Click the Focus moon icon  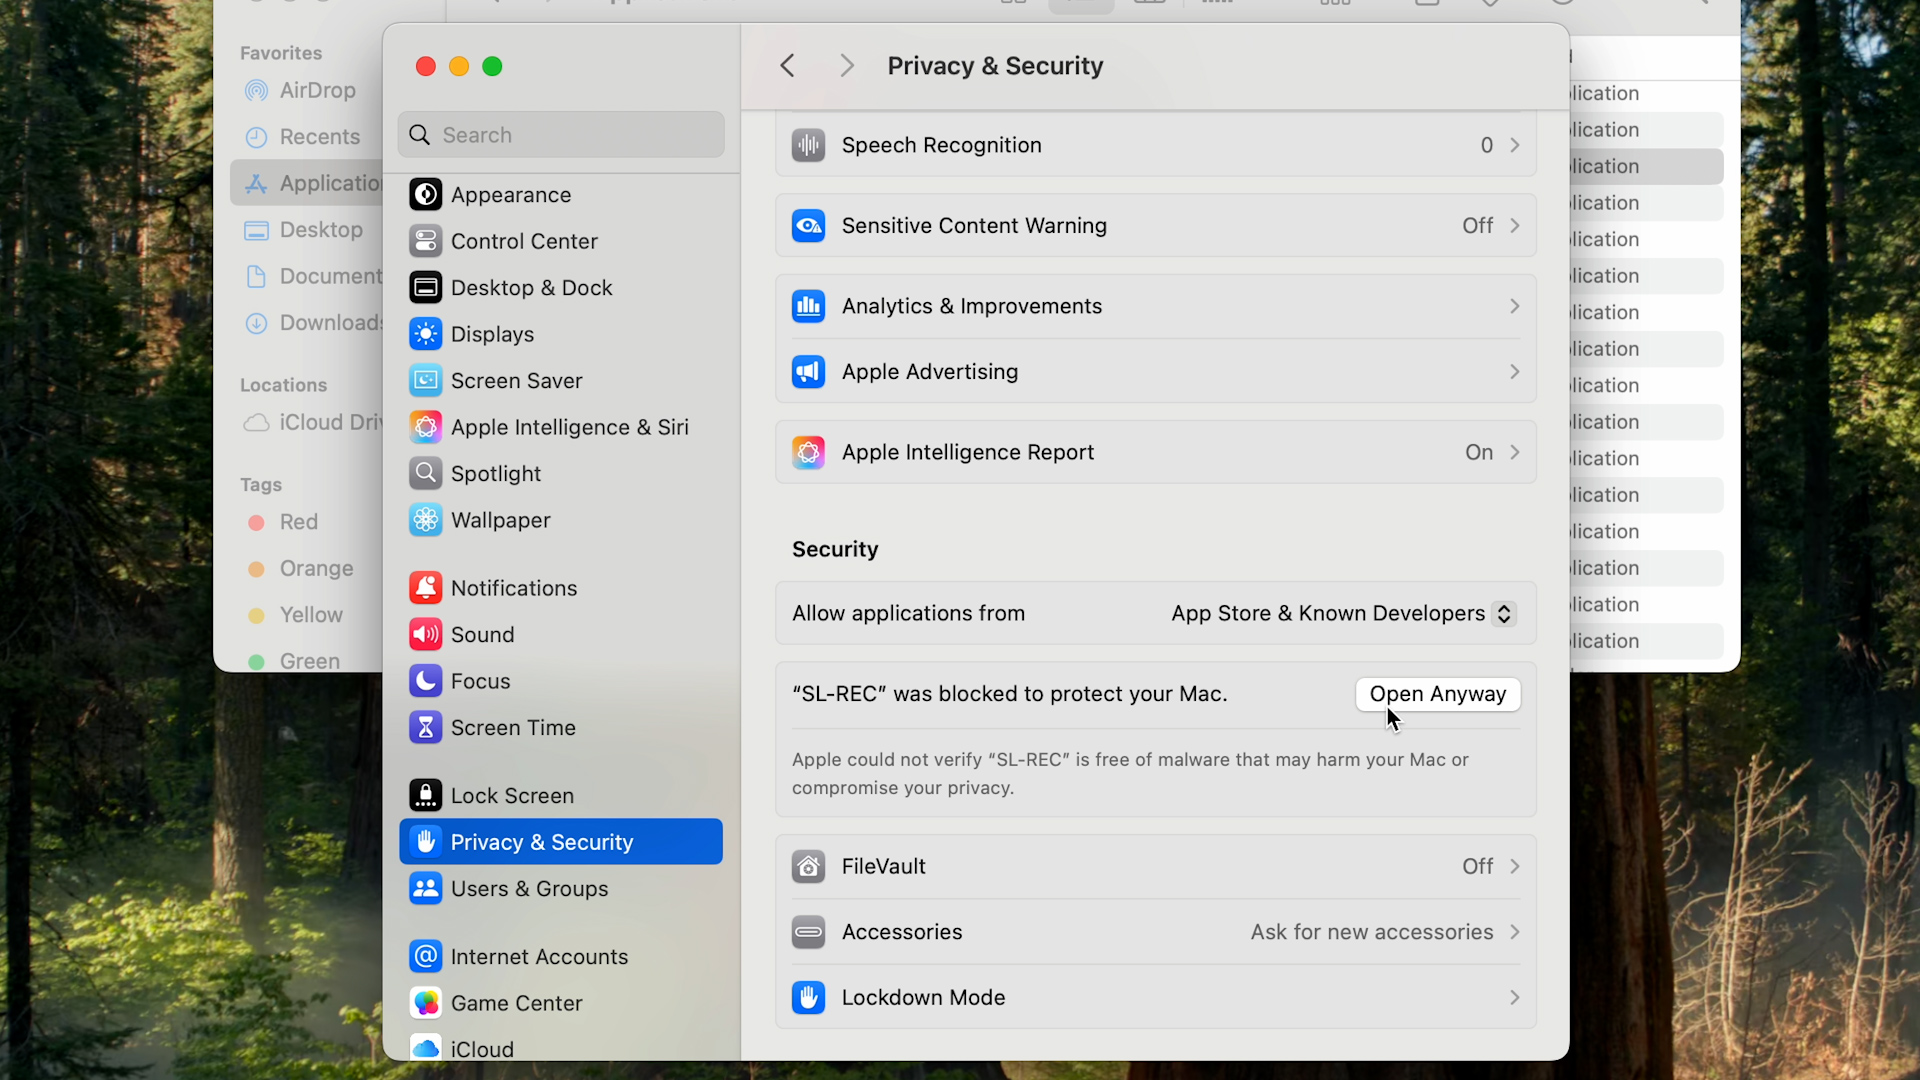click(x=425, y=681)
